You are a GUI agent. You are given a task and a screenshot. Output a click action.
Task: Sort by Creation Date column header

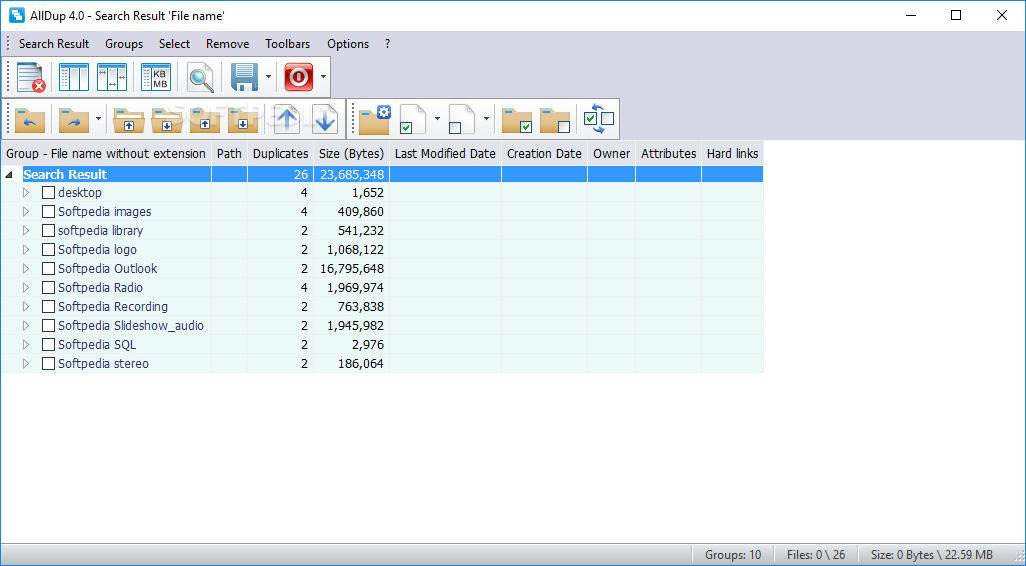(544, 154)
